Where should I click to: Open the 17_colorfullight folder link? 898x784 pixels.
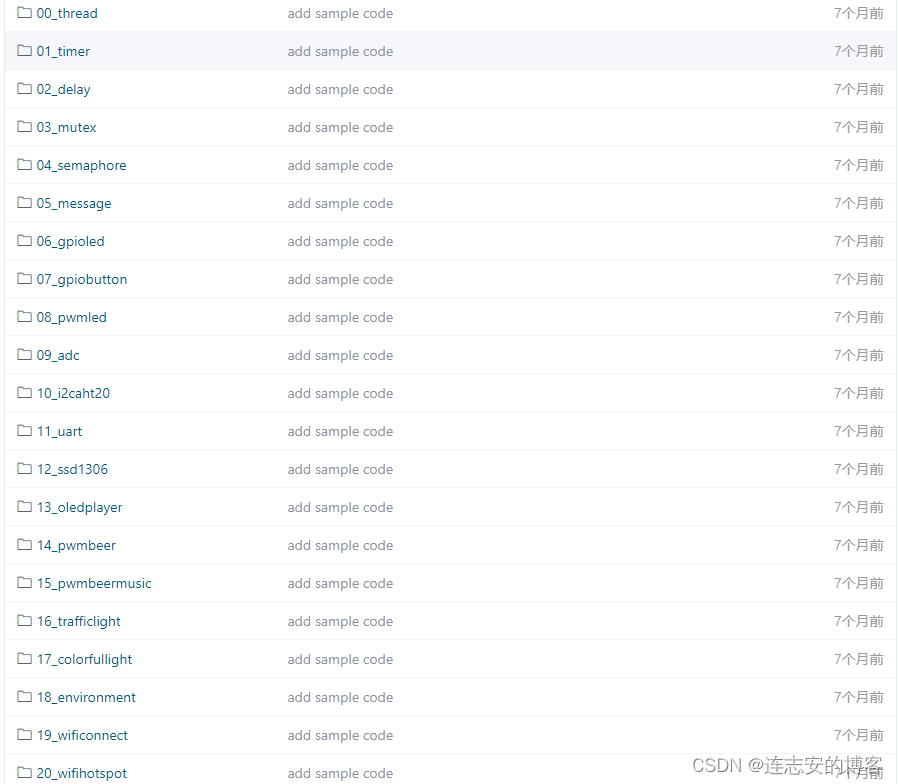point(84,659)
